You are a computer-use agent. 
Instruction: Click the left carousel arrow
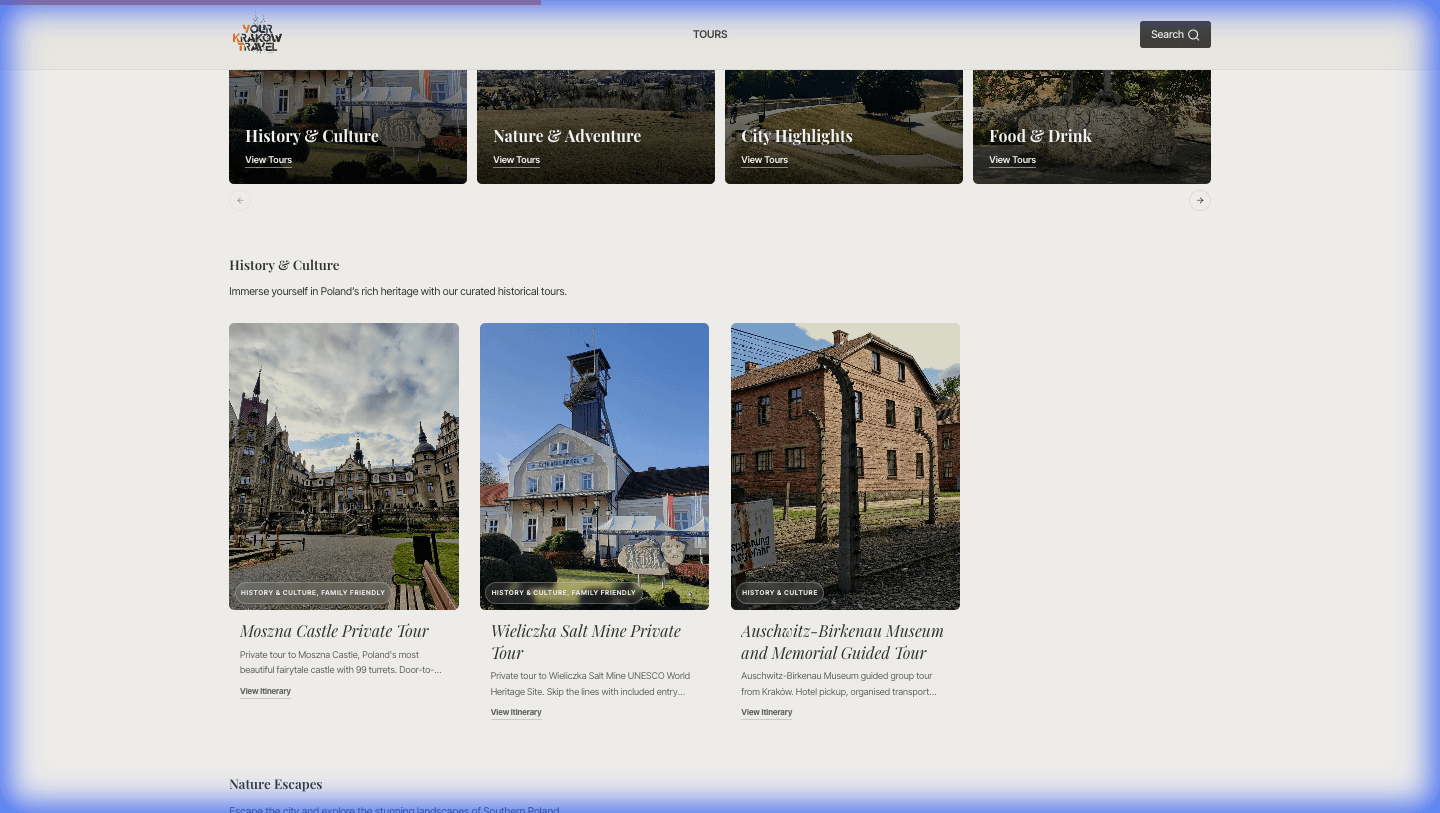[240, 200]
